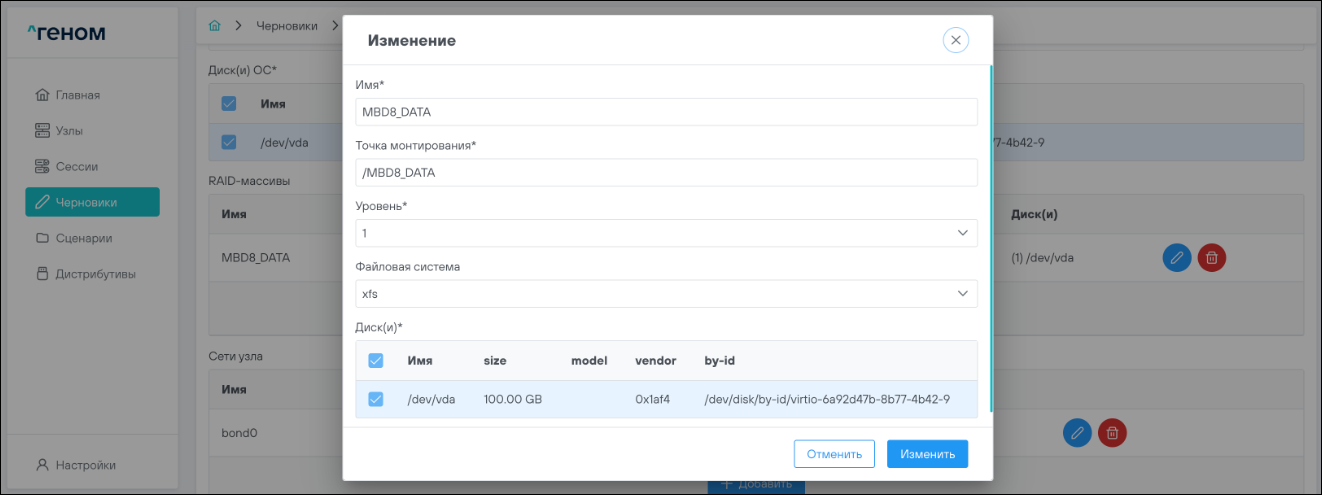
Task: Click the home icon in breadcrumb
Action: [x=213, y=25]
